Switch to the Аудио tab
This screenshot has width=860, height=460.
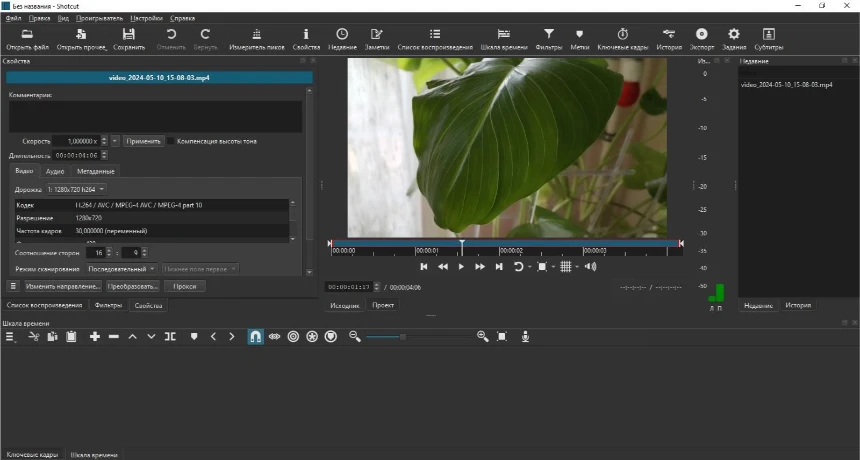coord(55,171)
